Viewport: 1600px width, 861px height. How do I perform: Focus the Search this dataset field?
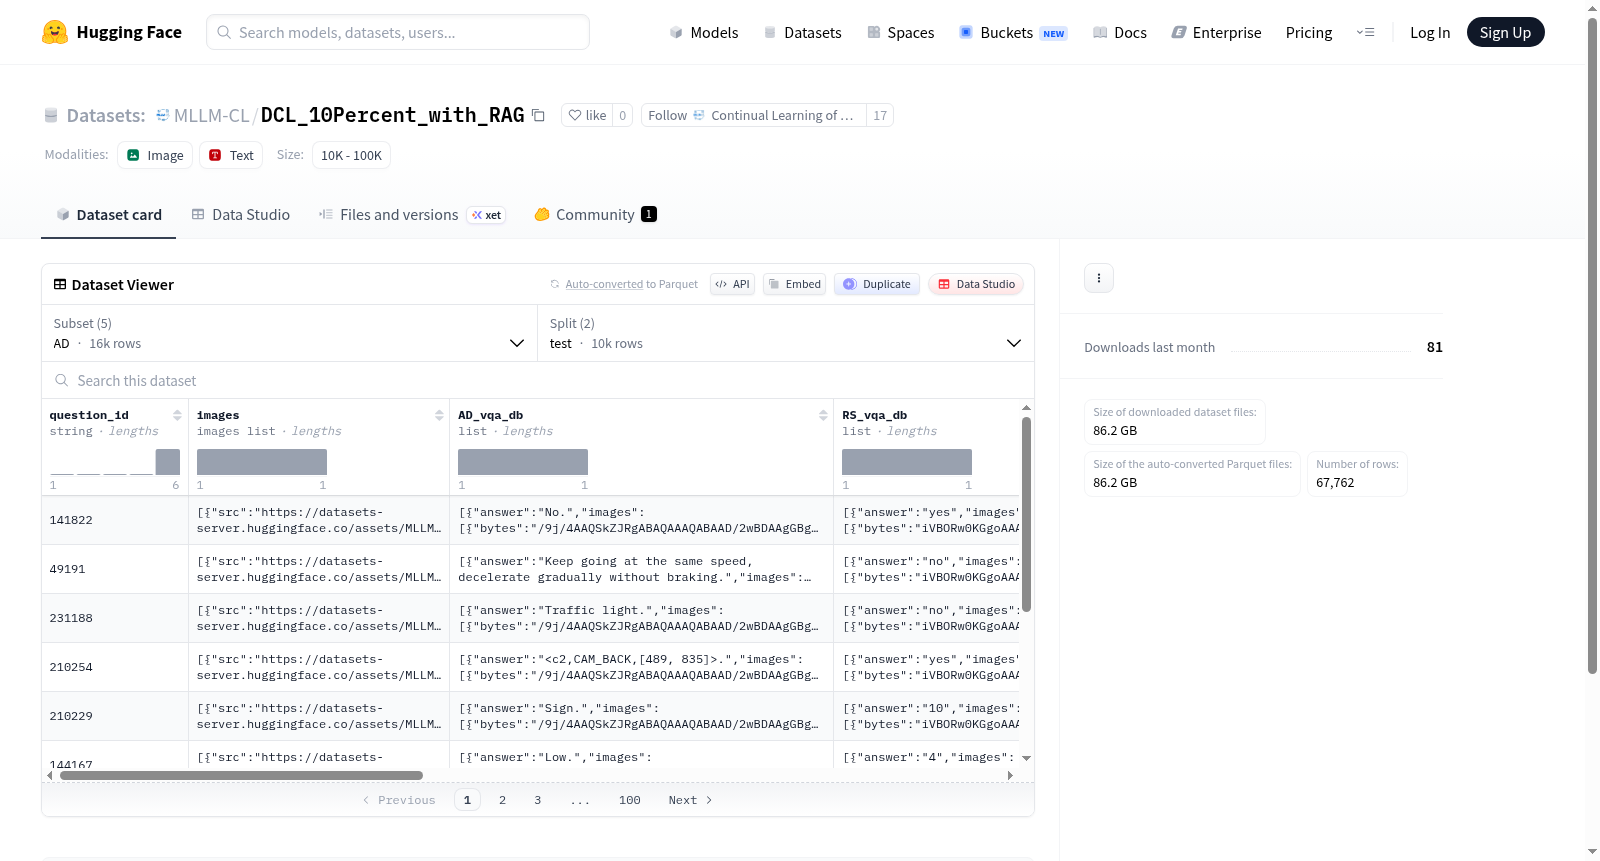tap(538, 380)
